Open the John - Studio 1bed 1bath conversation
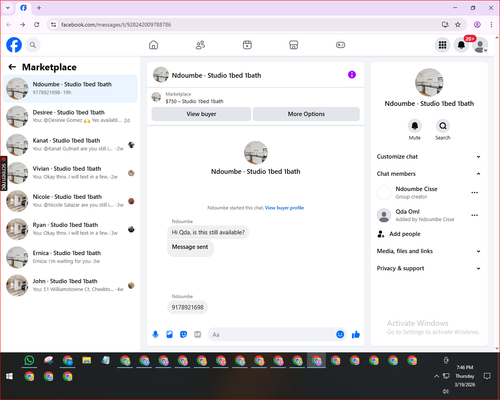This screenshot has width=500, height=400. pyautogui.click(x=70, y=285)
